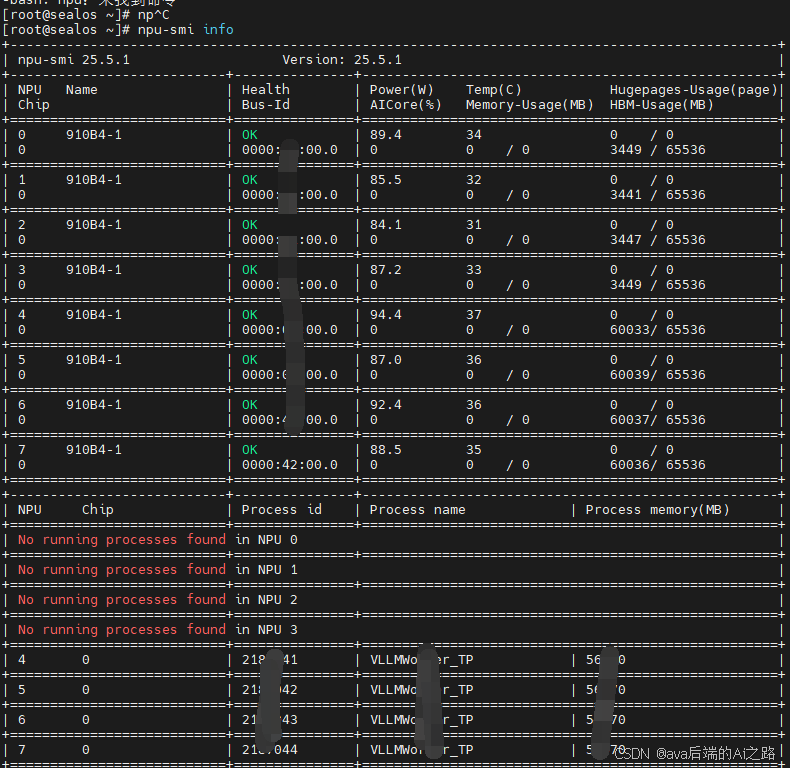The height and width of the screenshot is (768, 790).
Task: Click VLLMWorker_TP process name for NPU 5
Action: pos(422,690)
